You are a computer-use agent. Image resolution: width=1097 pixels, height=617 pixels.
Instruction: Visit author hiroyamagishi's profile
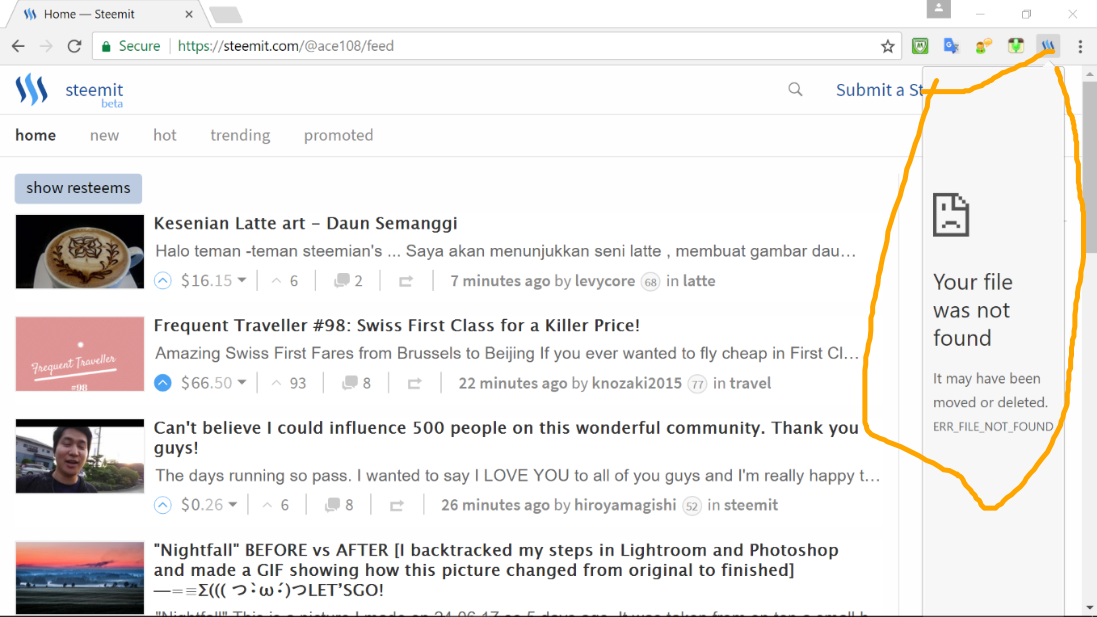click(x=625, y=505)
